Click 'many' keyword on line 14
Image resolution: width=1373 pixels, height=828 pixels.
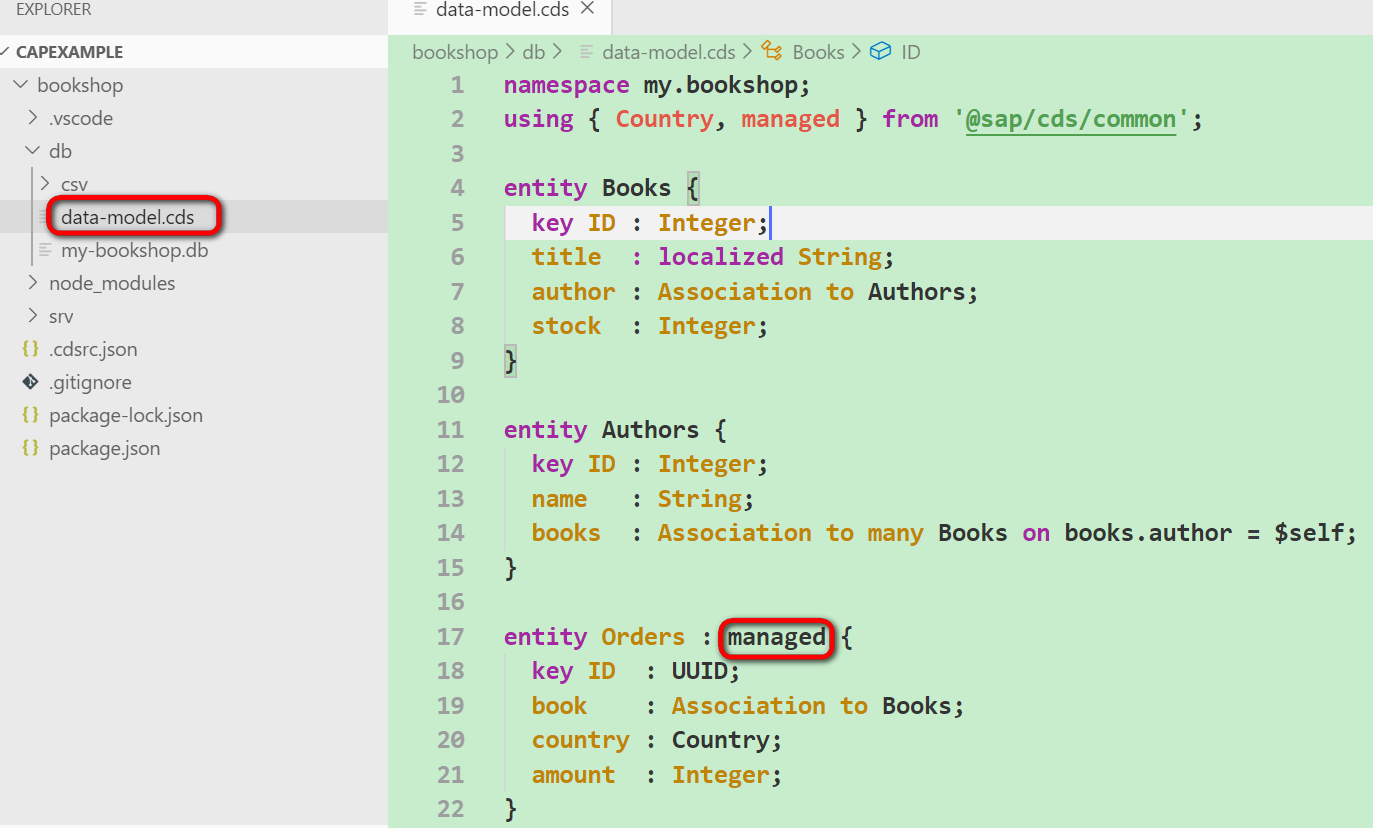(895, 533)
